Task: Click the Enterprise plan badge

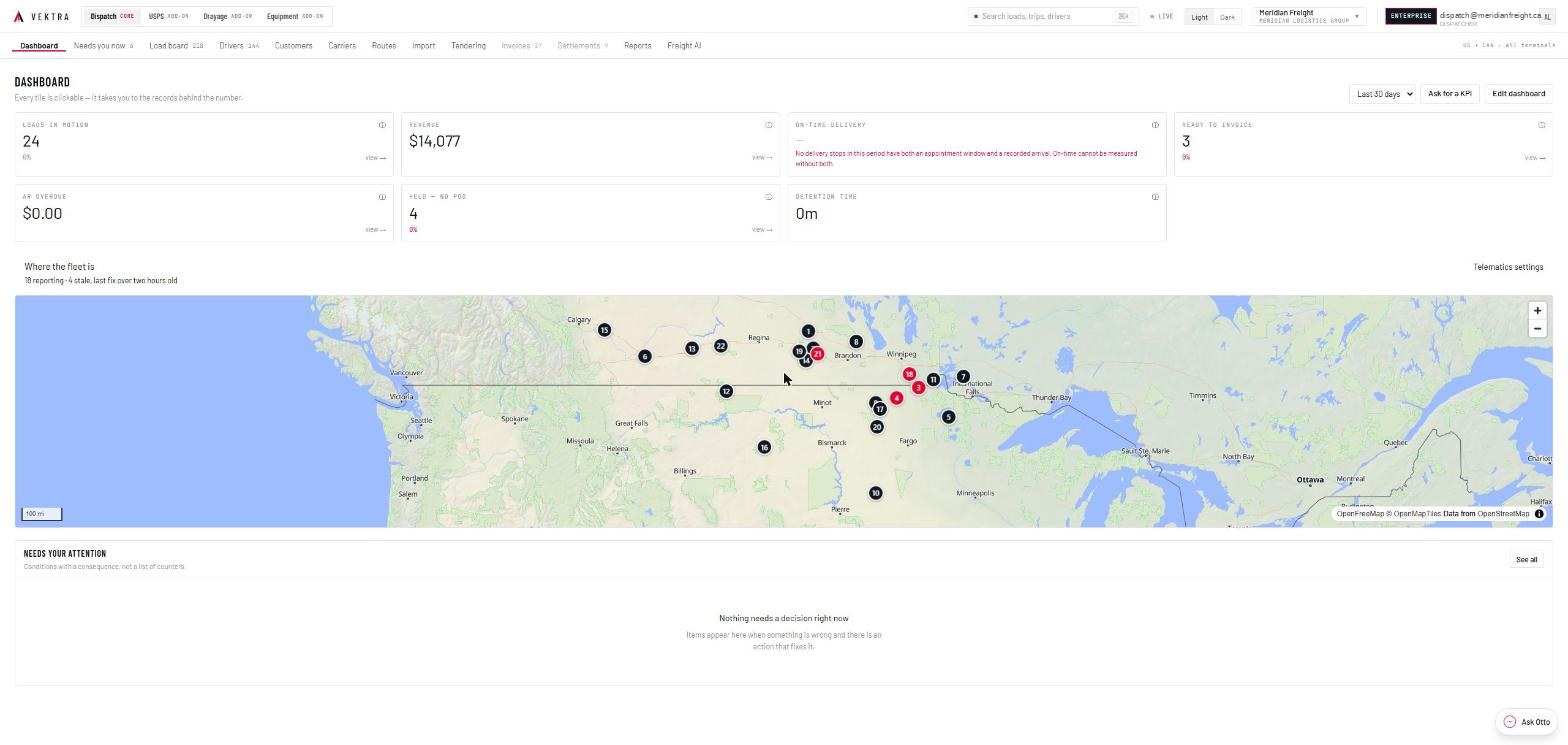Action: pyautogui.click(x=1411, y=16)
